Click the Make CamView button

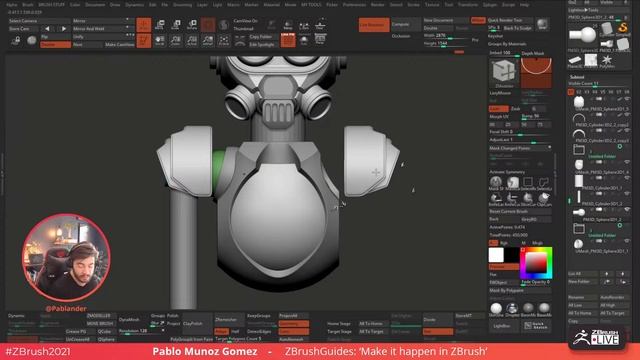coord(119,44)
